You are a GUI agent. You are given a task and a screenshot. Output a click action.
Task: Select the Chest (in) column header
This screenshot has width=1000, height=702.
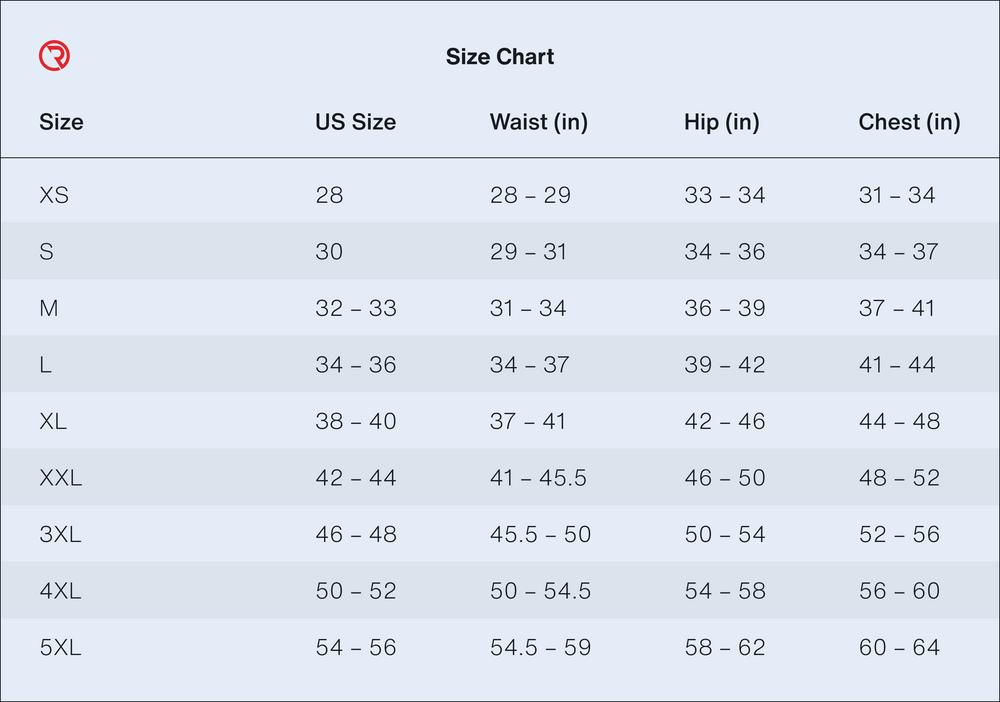click(909, 122)
